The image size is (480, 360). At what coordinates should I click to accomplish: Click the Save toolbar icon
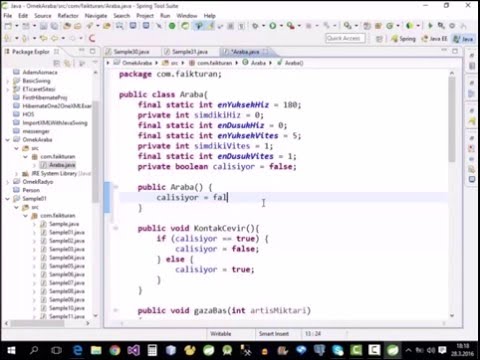pyautogui.click(x=43, y=26)
